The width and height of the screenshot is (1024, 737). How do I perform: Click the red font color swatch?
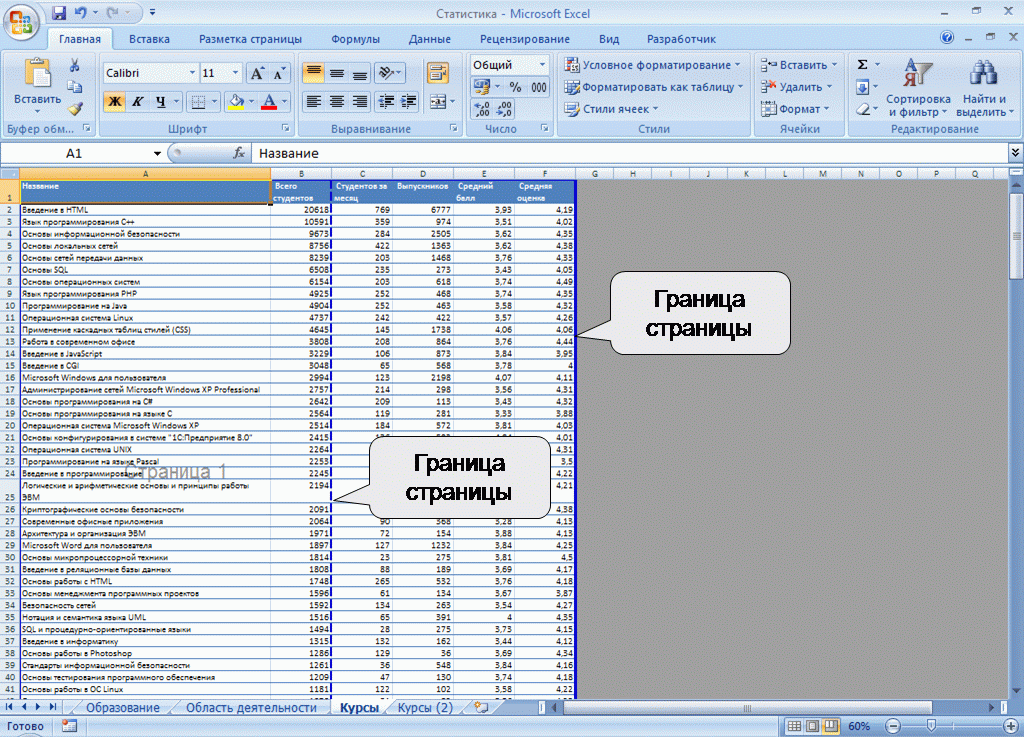pyautogui.click(x=268, y=102)
